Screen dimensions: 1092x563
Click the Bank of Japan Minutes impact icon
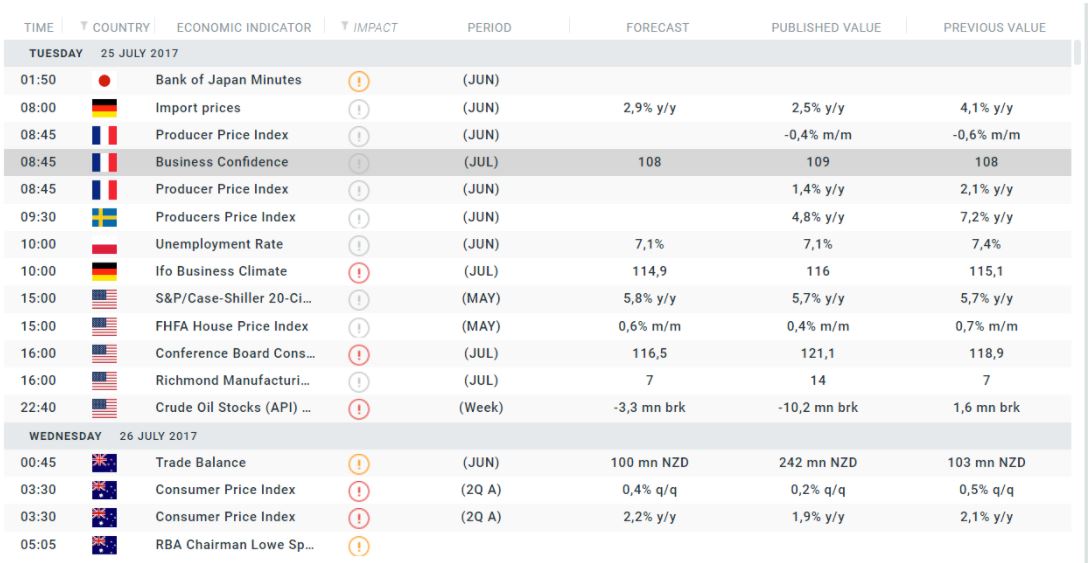click(358, 81)
